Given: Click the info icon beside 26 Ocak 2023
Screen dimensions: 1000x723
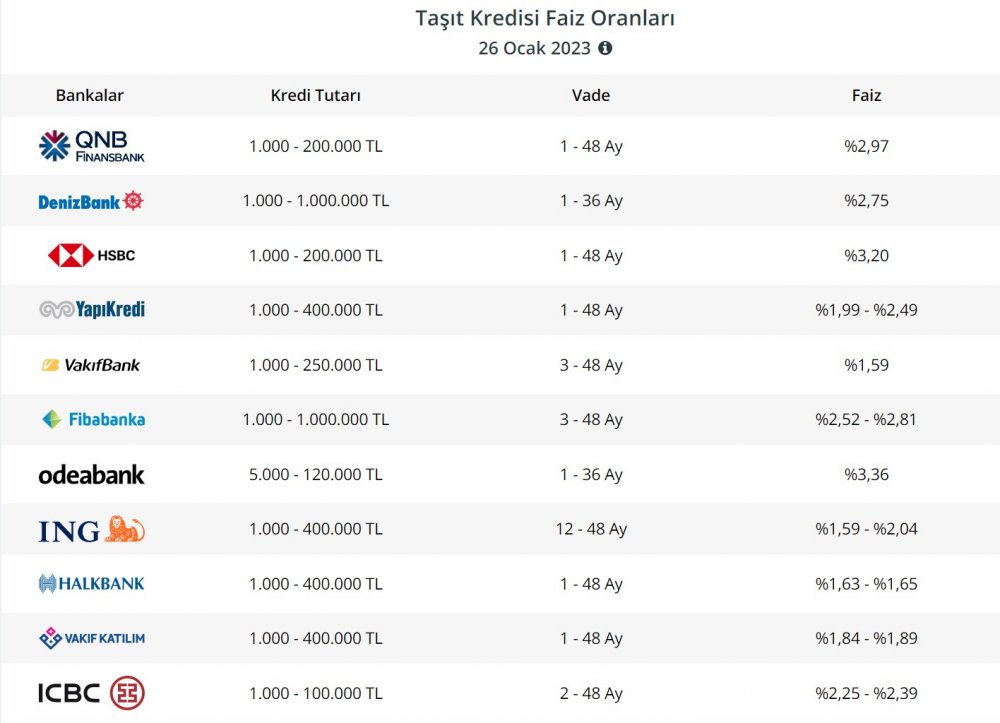Looking at the screenshot, I should point(605,48).
